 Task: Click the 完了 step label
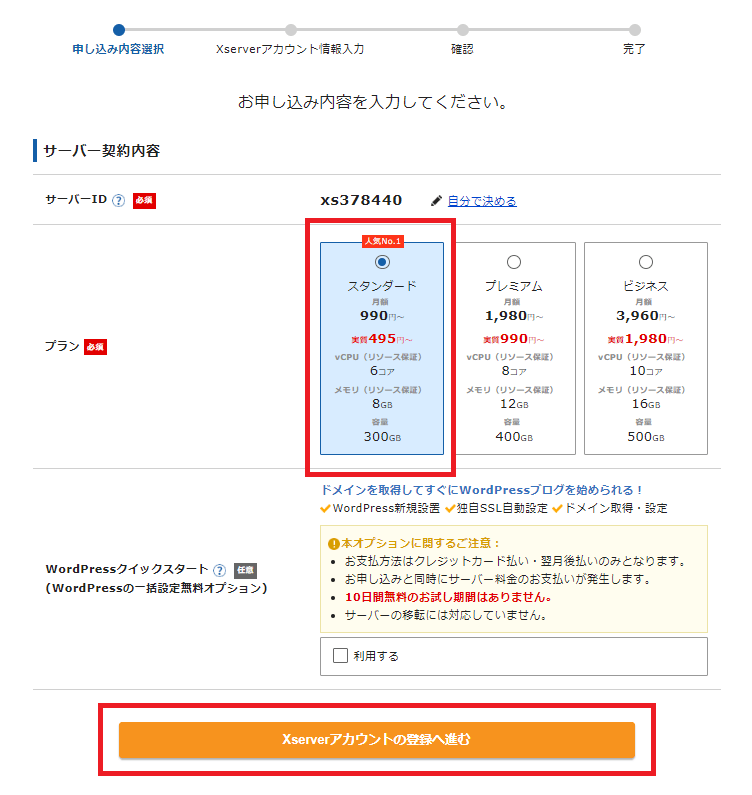(x=634, y=49)
